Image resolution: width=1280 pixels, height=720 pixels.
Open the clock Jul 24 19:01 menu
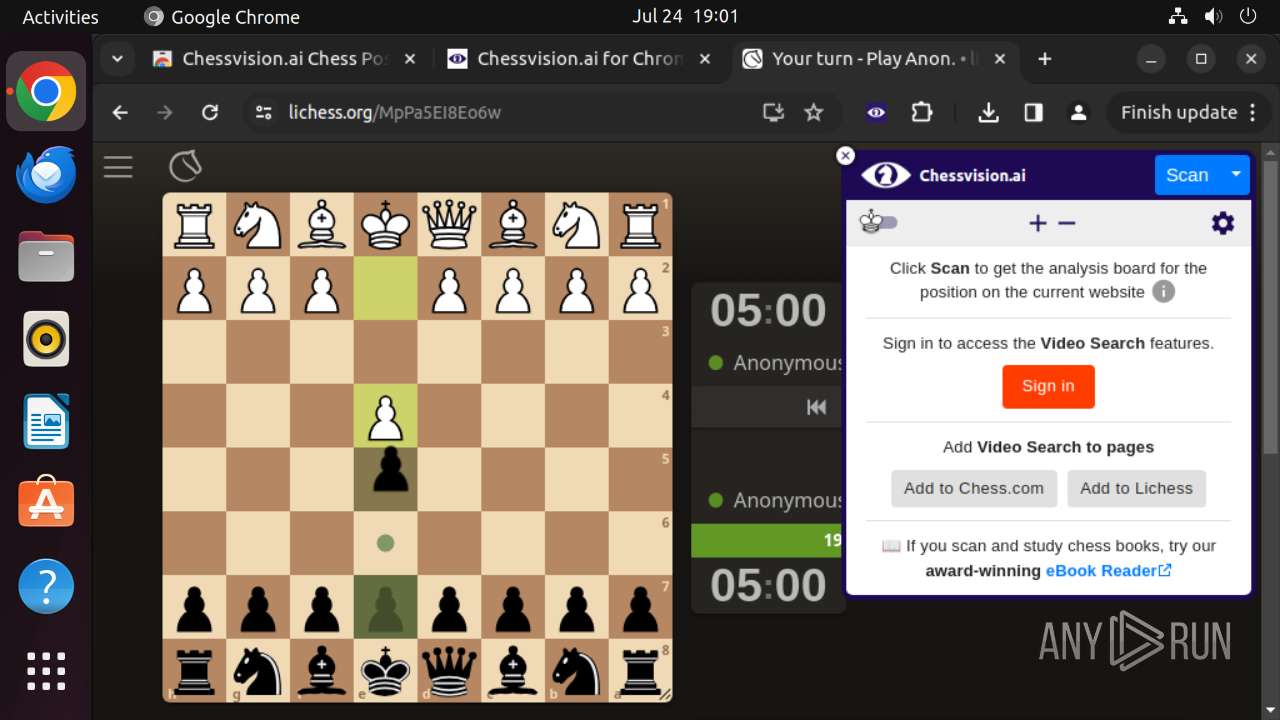[685, 17]
